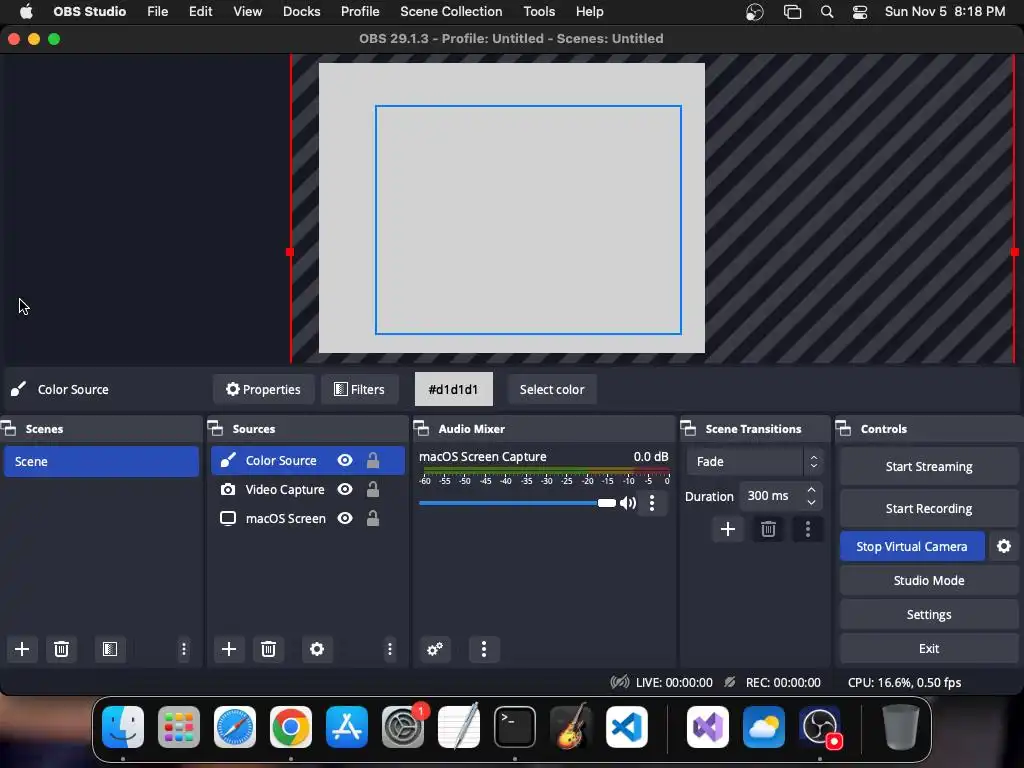Delete the scene transition trash icon

(x=768, y=529)
